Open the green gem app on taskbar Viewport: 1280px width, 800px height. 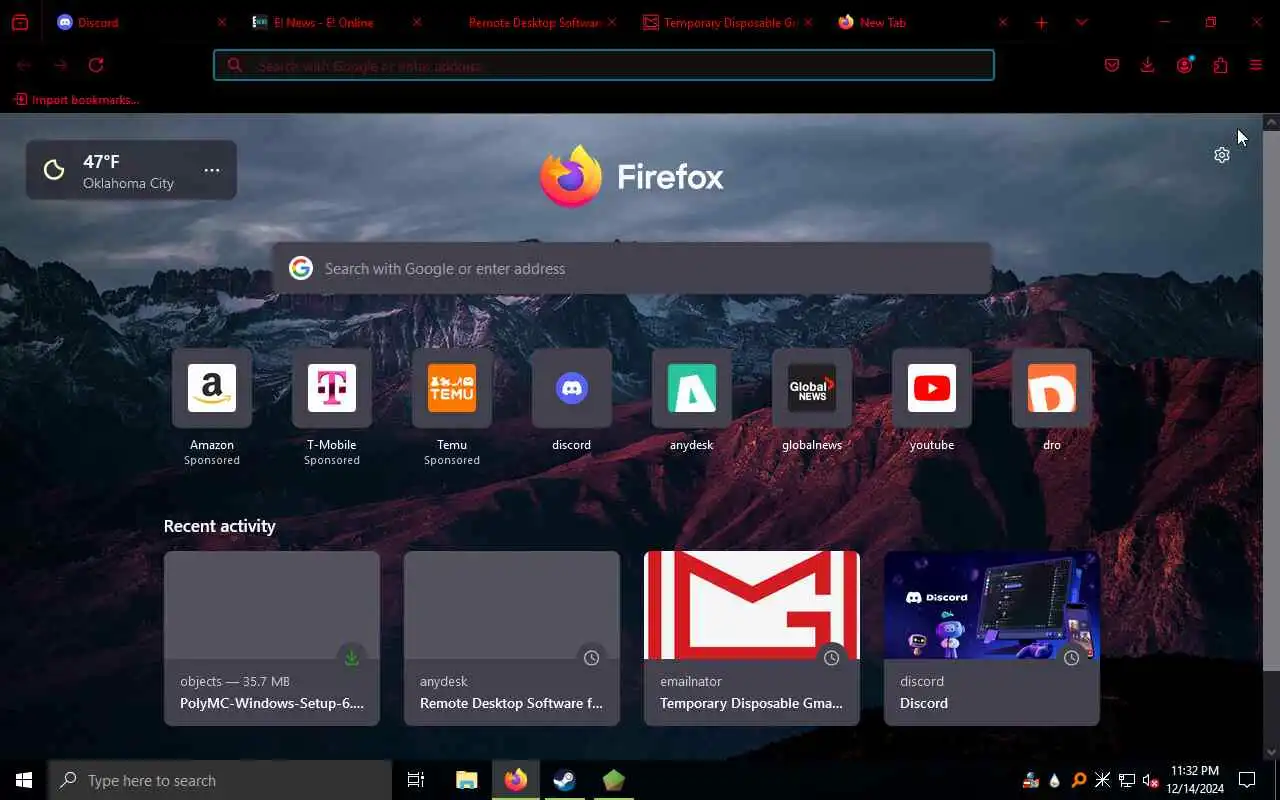pos(614,780)
